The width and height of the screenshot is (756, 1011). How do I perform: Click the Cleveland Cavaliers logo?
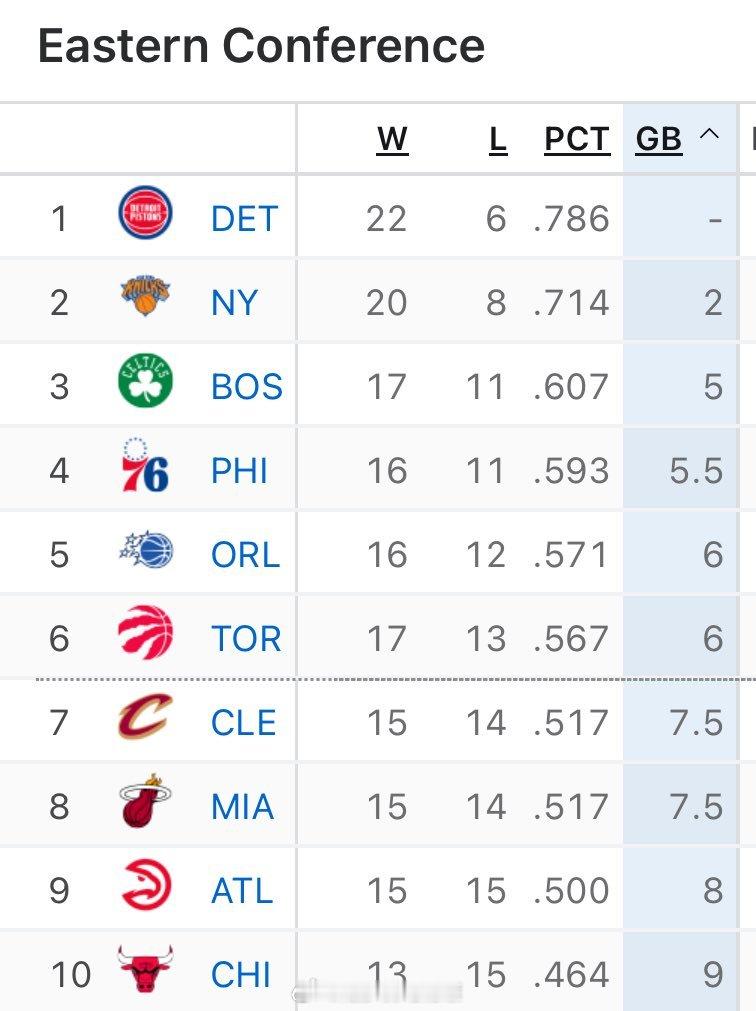(x=146, y=718)
